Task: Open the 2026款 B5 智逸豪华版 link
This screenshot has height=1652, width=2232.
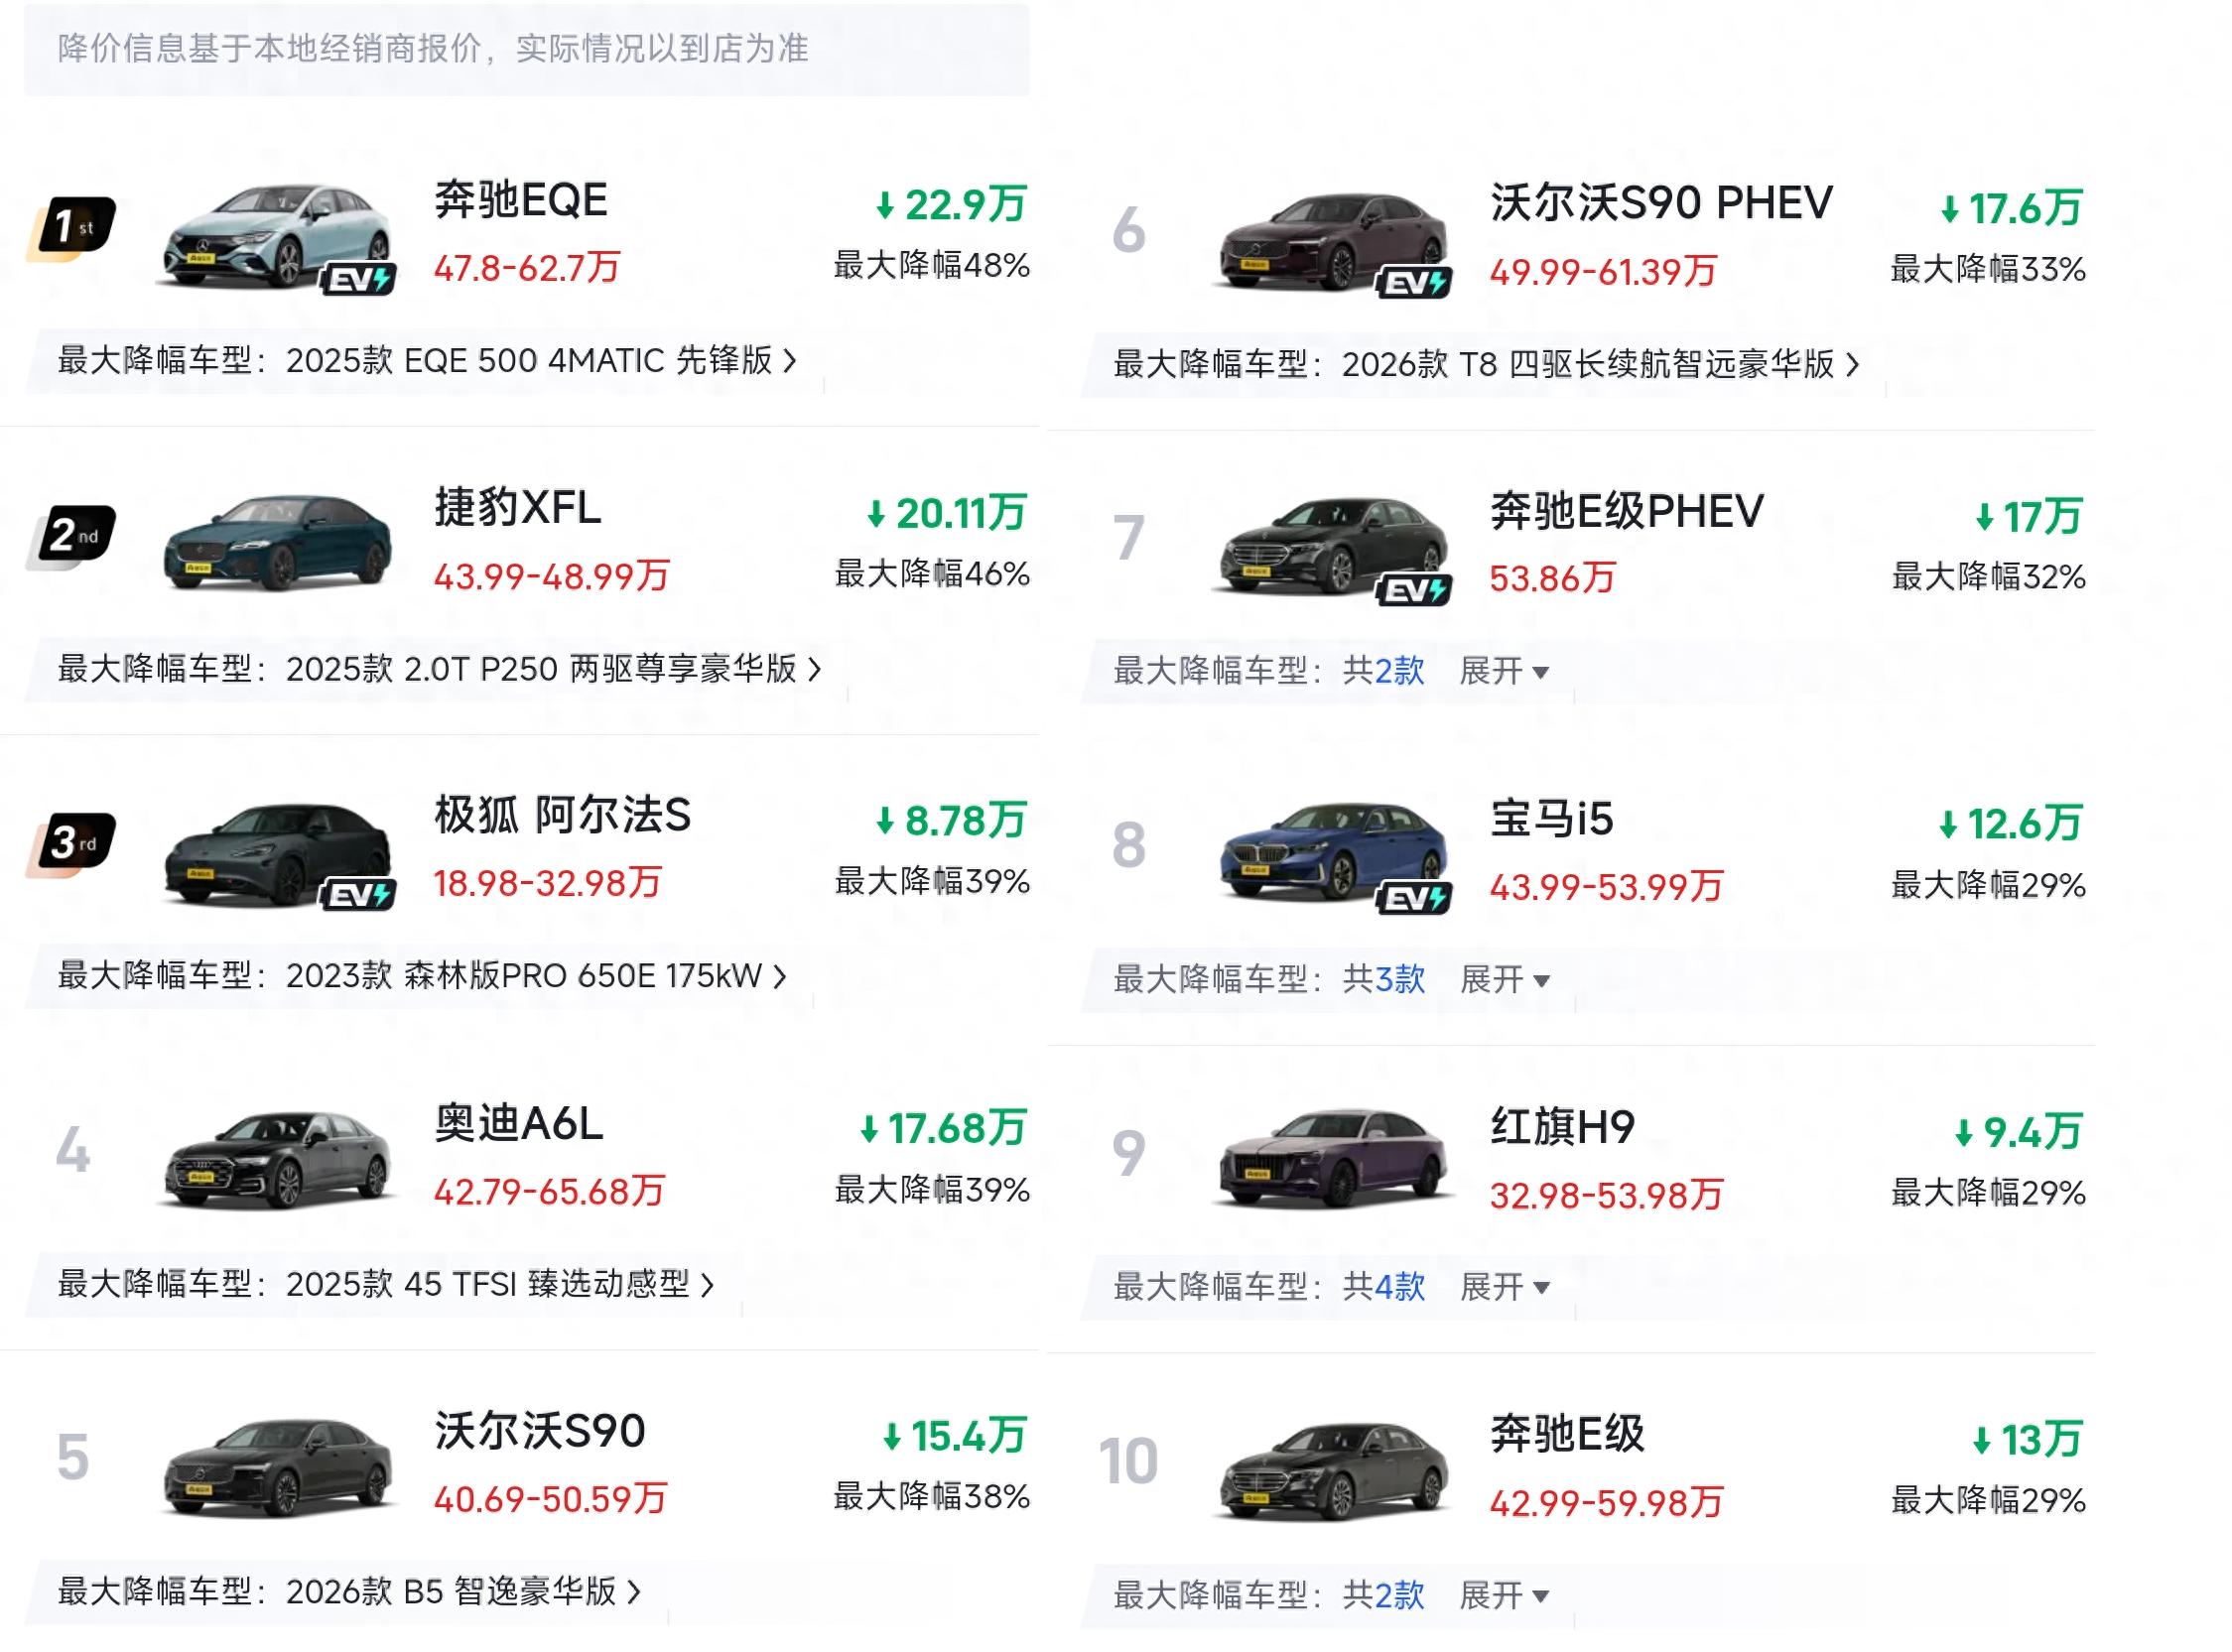Action: 462,1591
